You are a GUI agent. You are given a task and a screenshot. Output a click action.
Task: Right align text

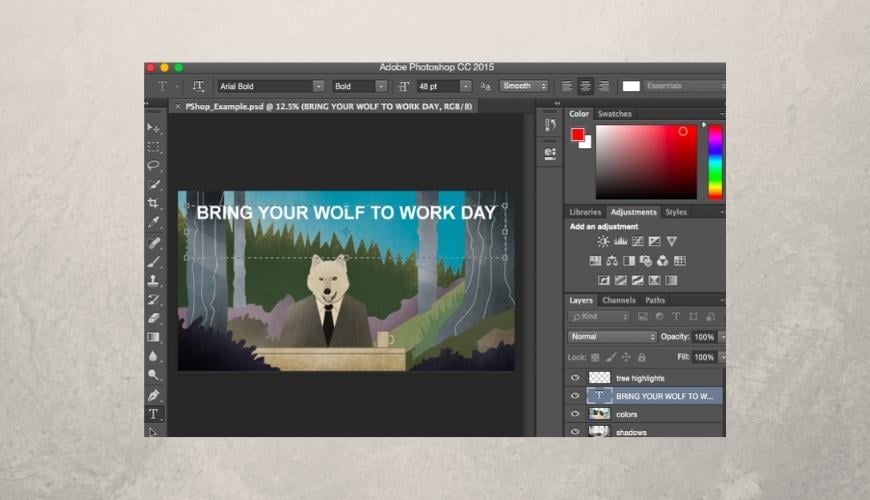(x=604, y=86)
